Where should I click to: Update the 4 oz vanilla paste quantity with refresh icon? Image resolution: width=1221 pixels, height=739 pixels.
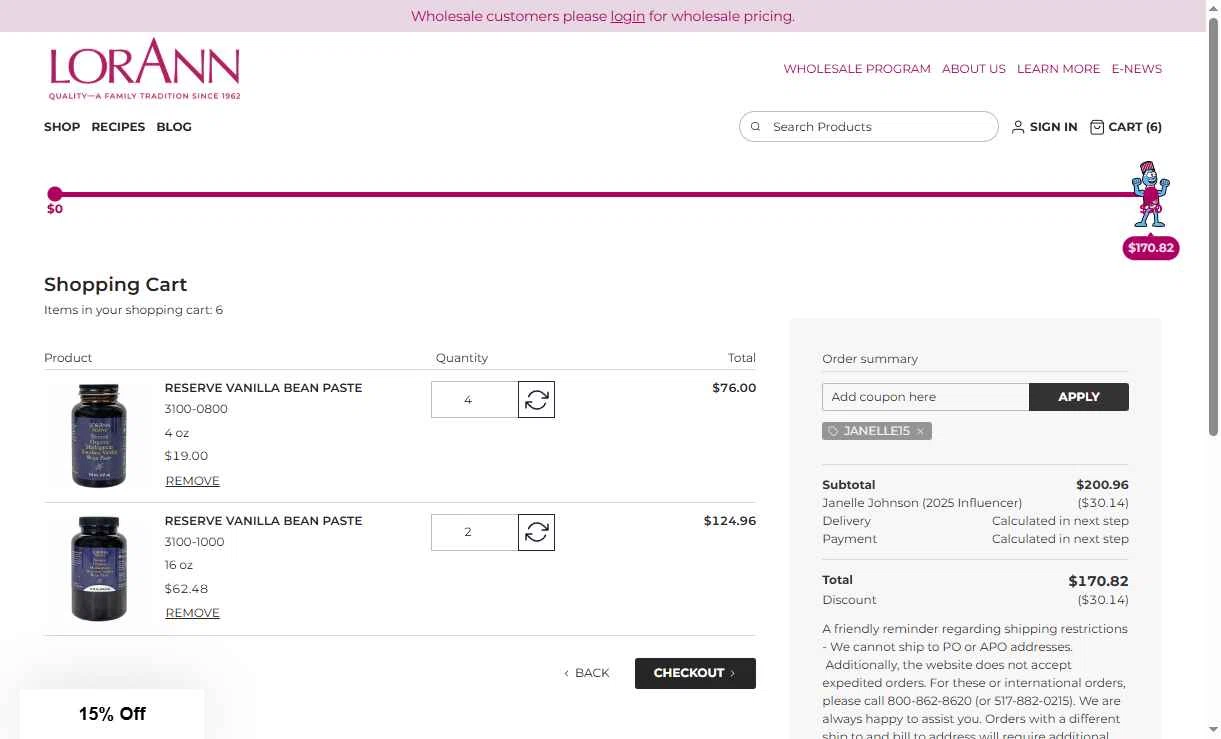[x=536, y=400]
